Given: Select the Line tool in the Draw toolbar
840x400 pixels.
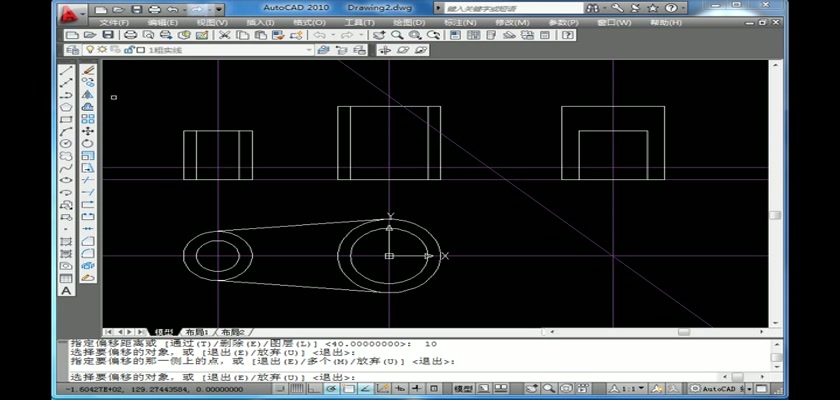Looking at the screenshot, I should tap(67, 72).
